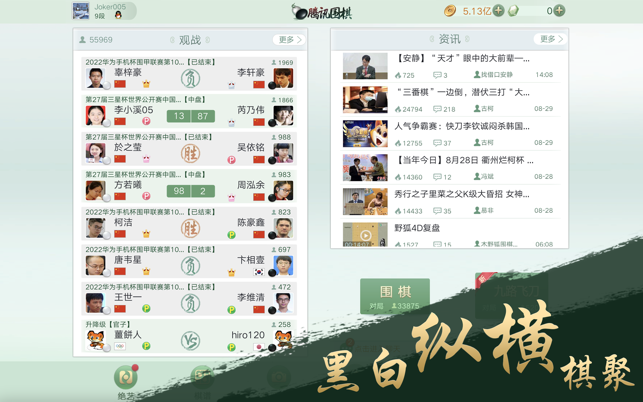Click the 55969 spectator count
The width and height of the screenshot is (643, 402).
click(96, 40)
